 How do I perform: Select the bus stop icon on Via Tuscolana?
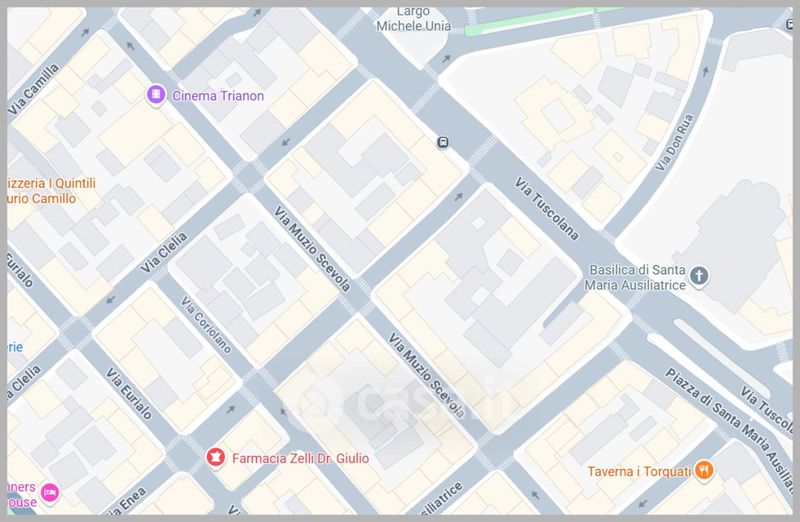pos(443,142)
